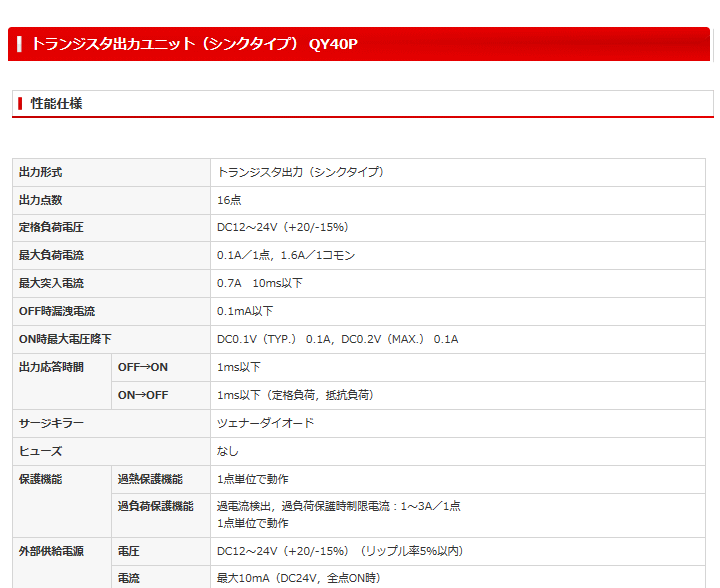
Task: Click the value '0.1mA以下'
Action: coord(245,311)
